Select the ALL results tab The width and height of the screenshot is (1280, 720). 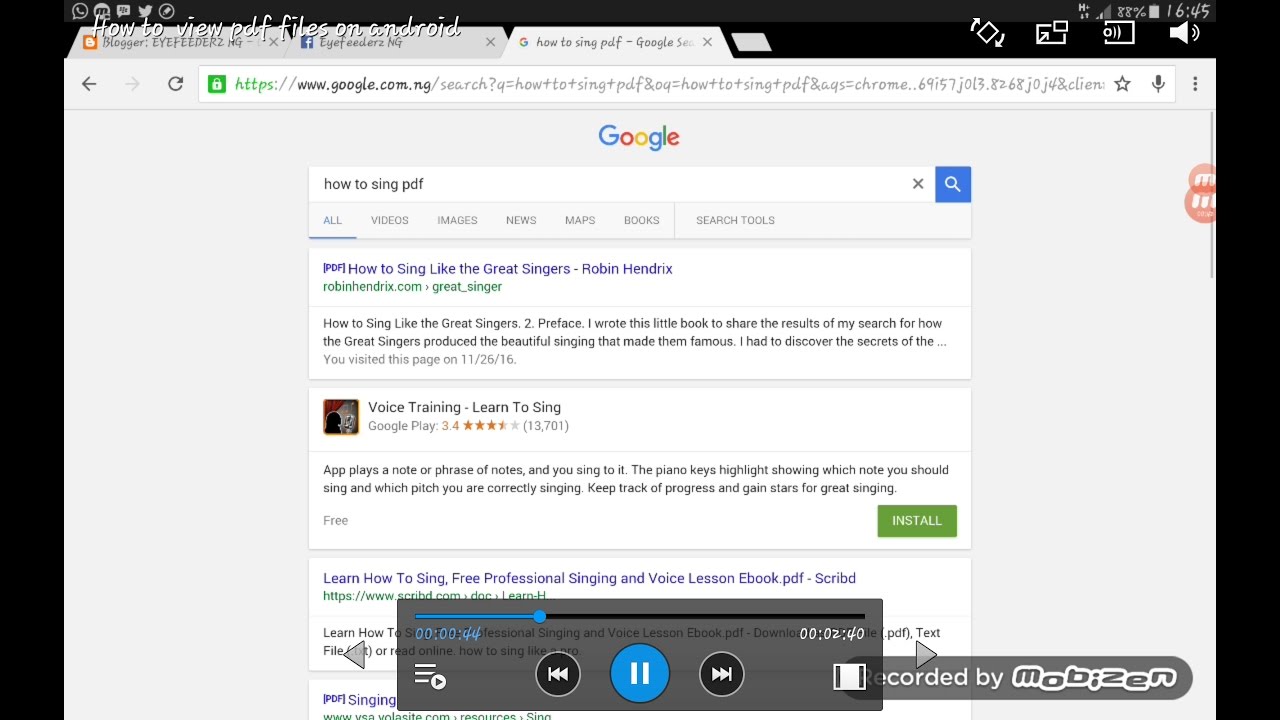pyautogui.click(x=332, y=220)
